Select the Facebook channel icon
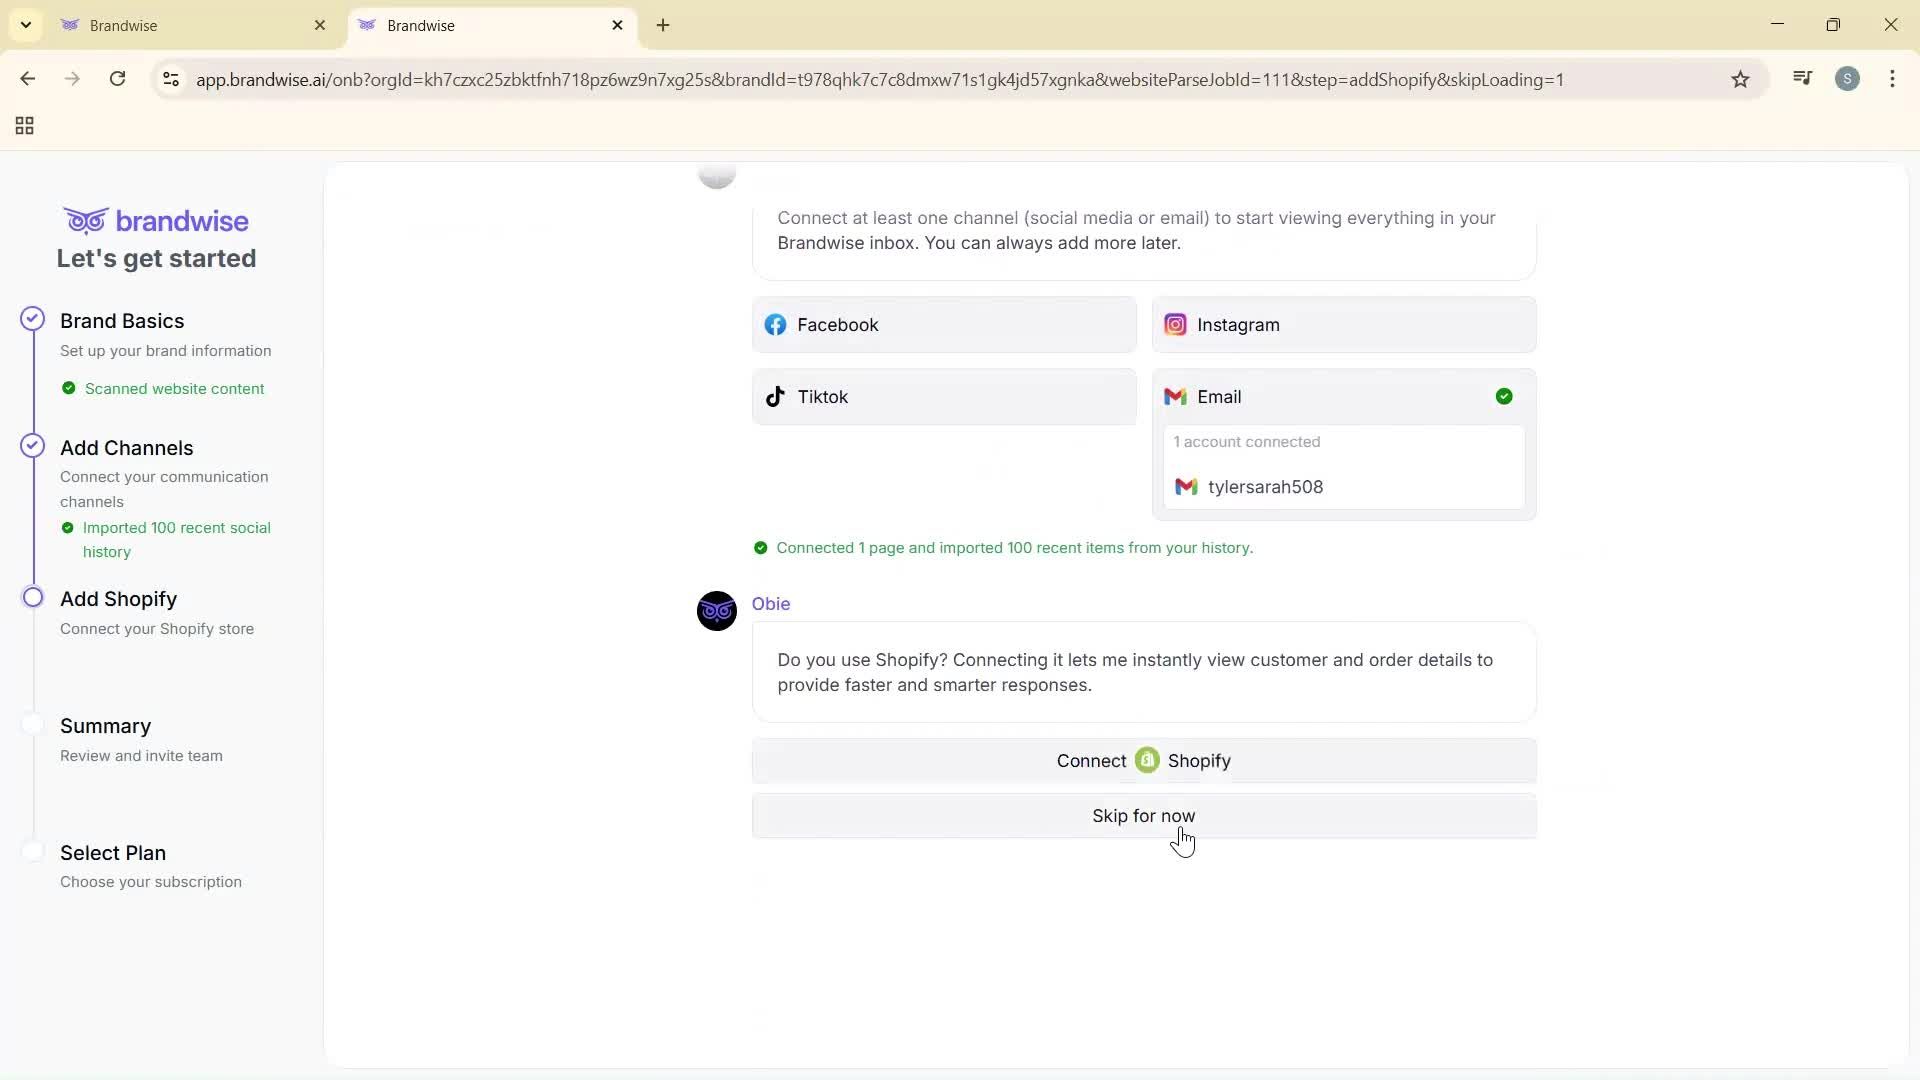The image size is (1920, 1080). tap(776, 324)
